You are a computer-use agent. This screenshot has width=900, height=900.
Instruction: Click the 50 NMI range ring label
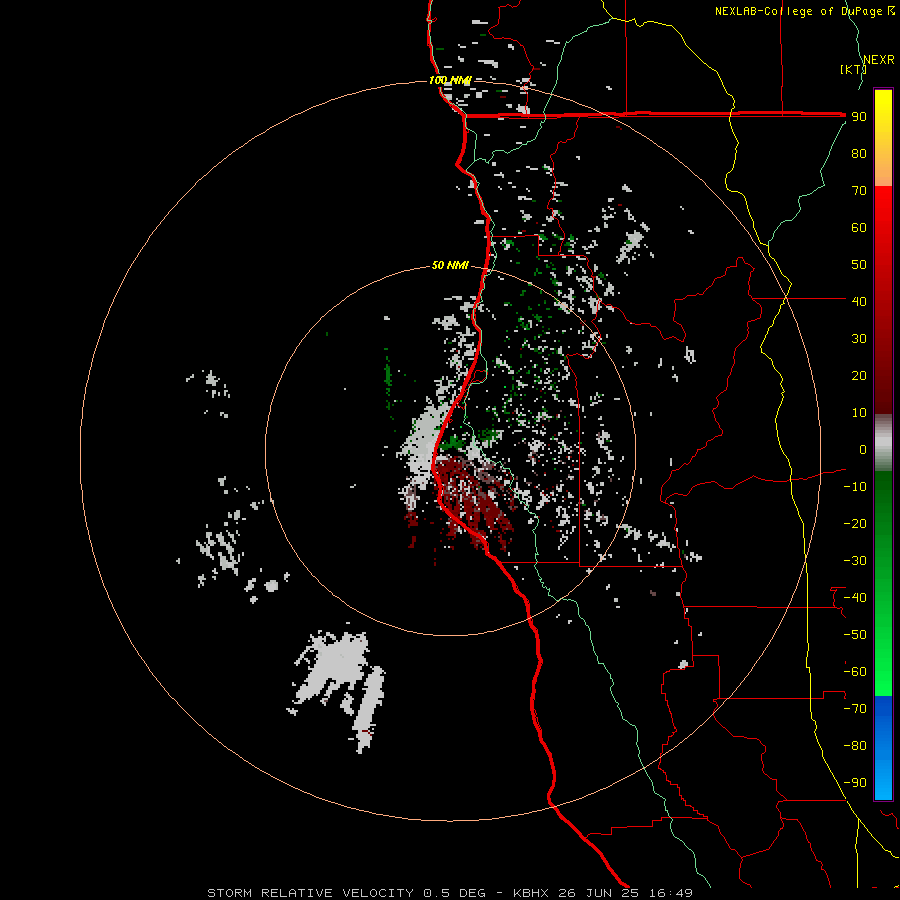[x=450, y=265]
